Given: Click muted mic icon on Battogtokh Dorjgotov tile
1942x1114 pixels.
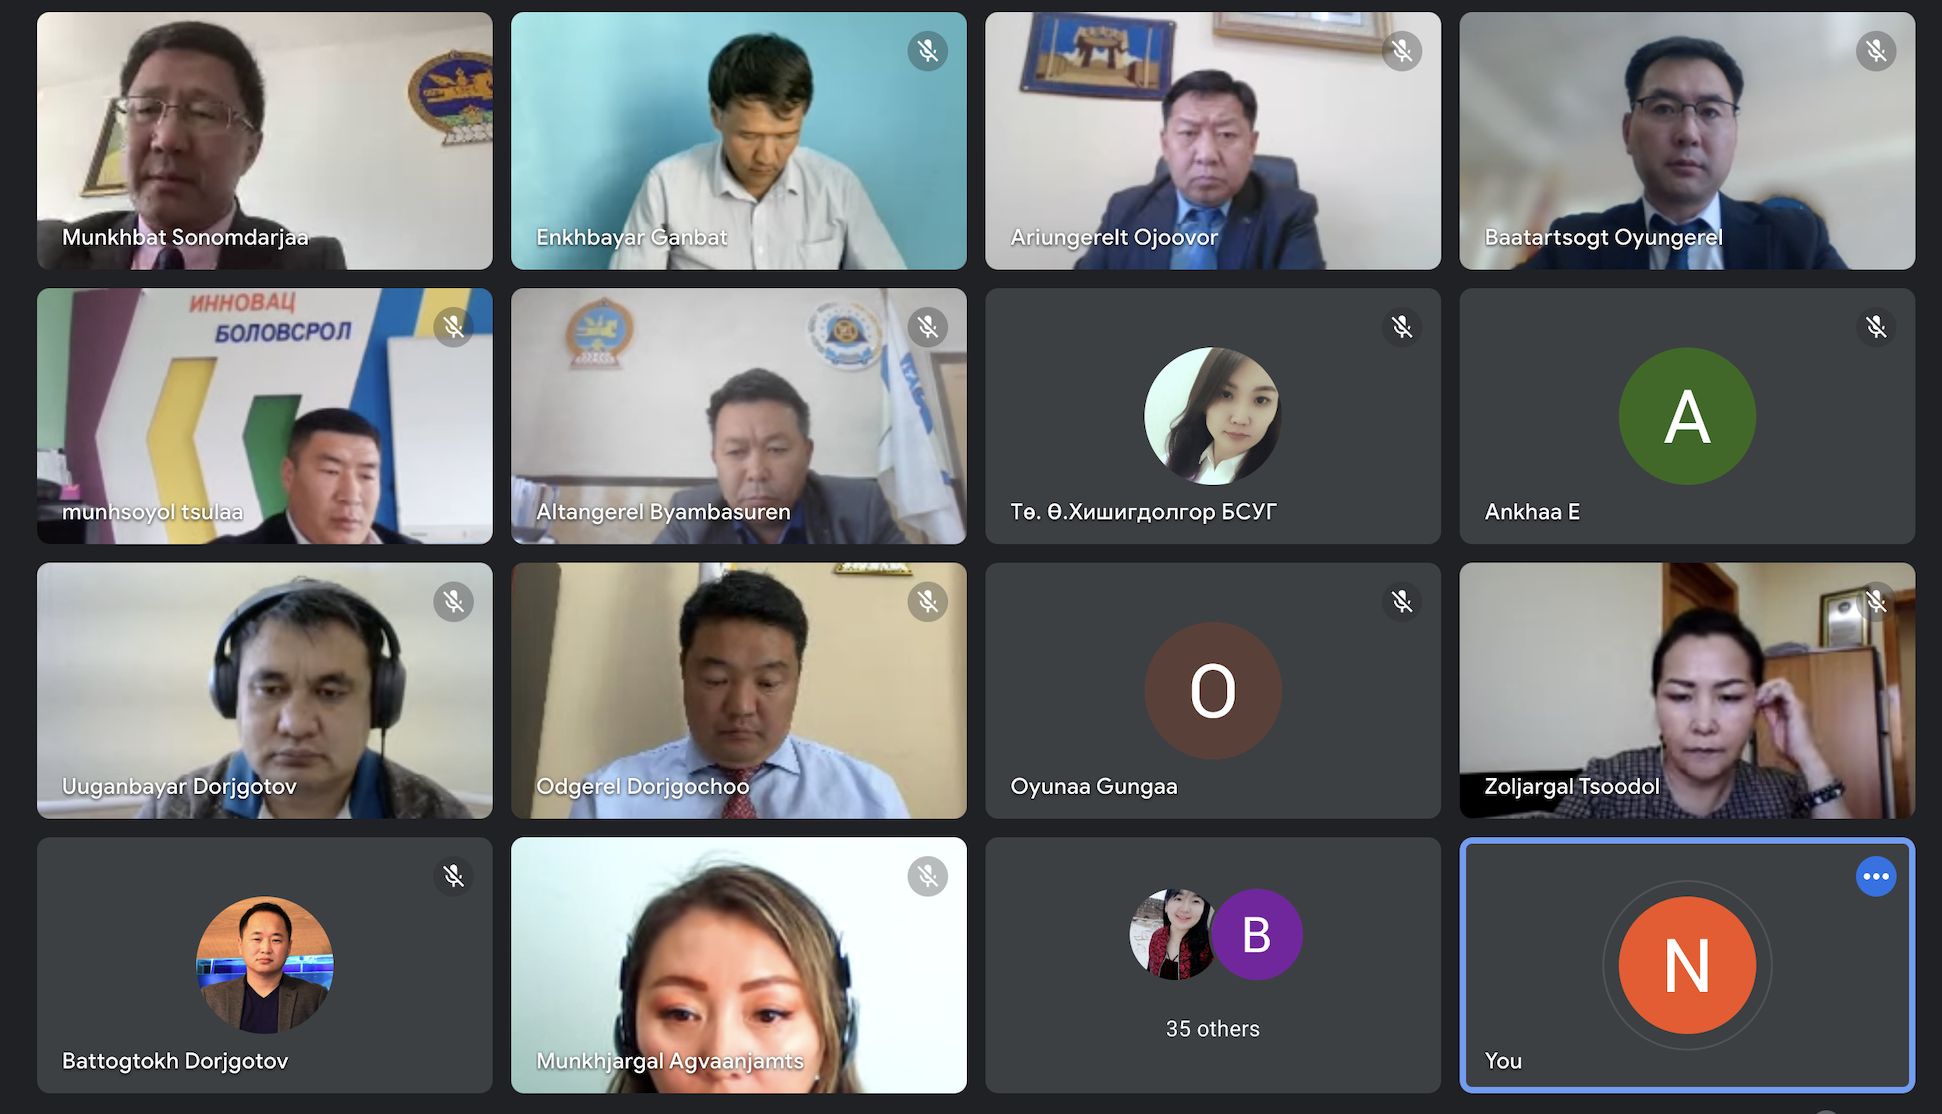Looking at the screenshot, I should pyautogui.click(x=454, y=877).
